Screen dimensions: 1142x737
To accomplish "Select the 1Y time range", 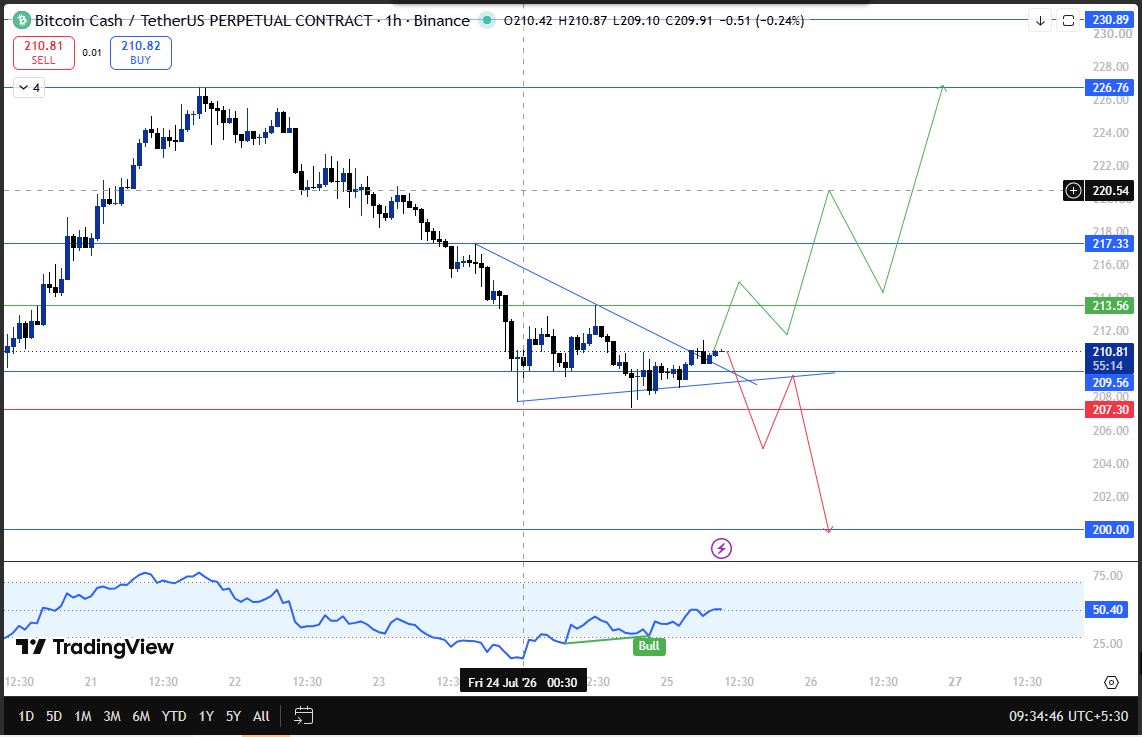I will tap(206, 717).
